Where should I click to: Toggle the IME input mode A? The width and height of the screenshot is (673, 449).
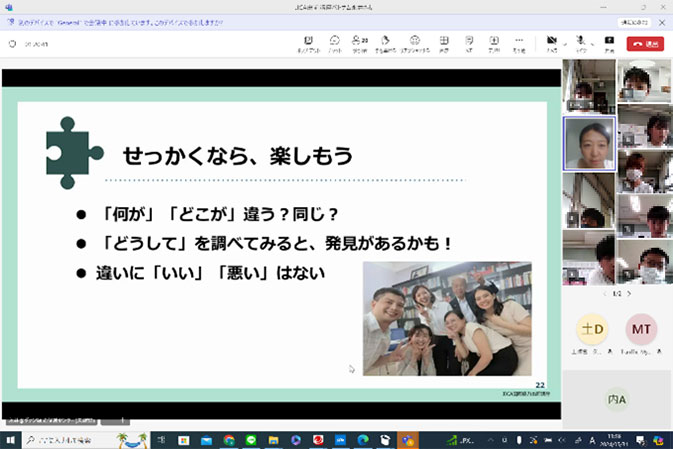point(592,440)
